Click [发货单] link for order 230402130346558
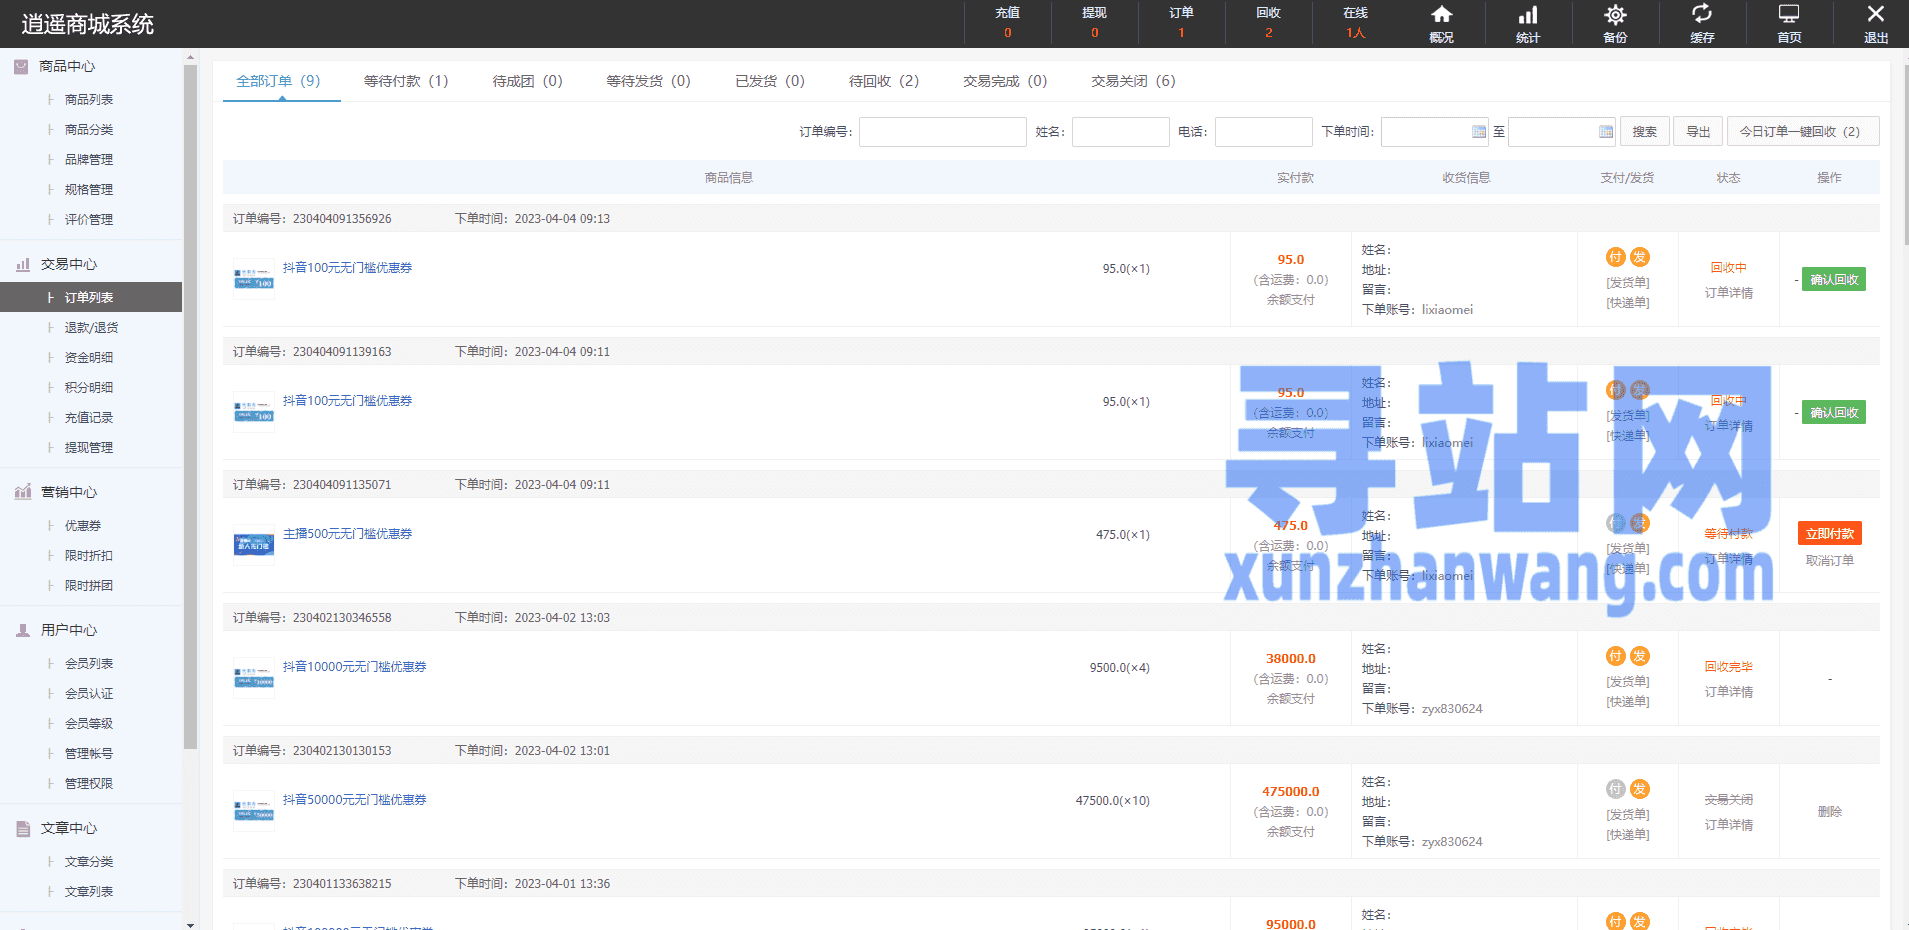This screenshot has height=930, width=1909. click(x=1628, y=682)
